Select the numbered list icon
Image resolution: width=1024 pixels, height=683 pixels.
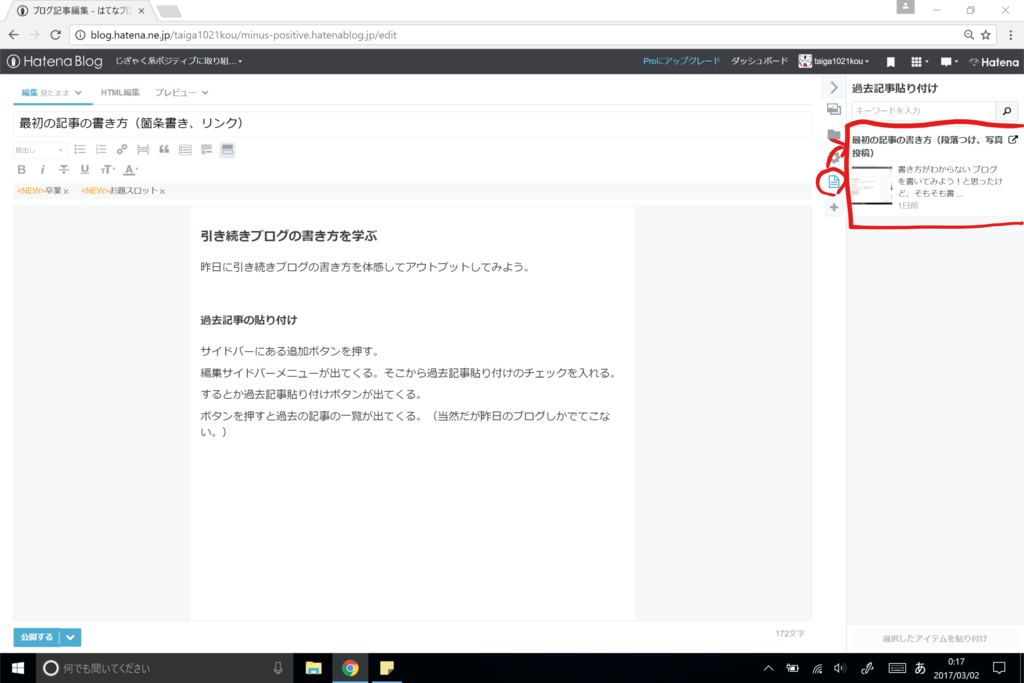click(x=100, y=148)
